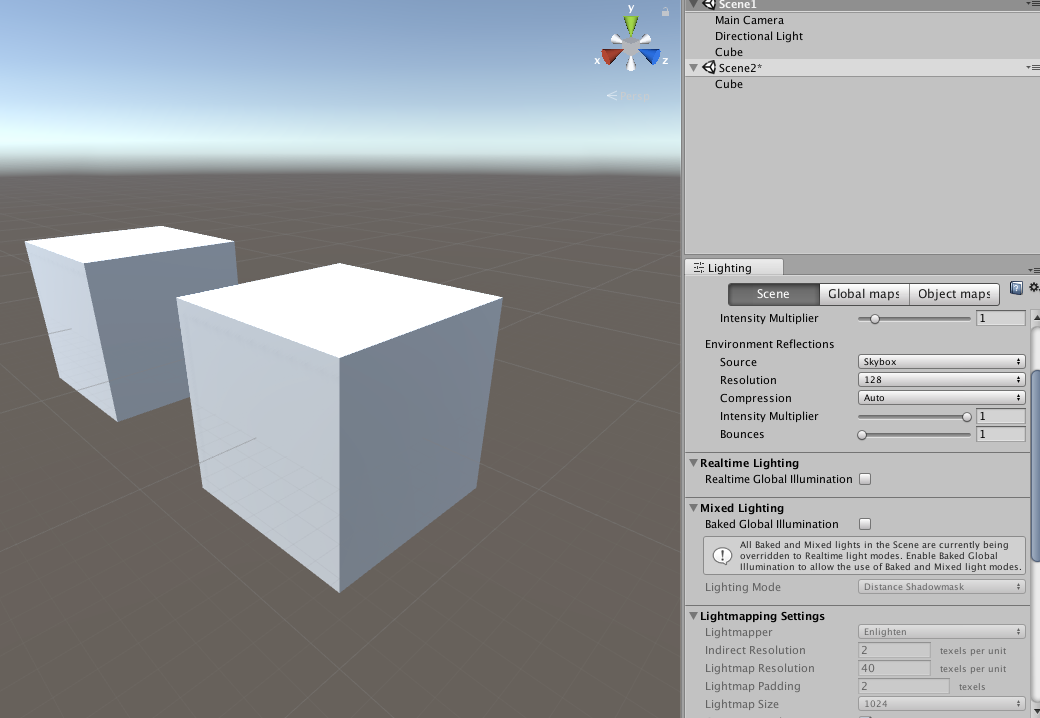Switch to the Object maps tab
Image resolution: width=1040 pixels, height=718 pixels.
pos(954,294)
